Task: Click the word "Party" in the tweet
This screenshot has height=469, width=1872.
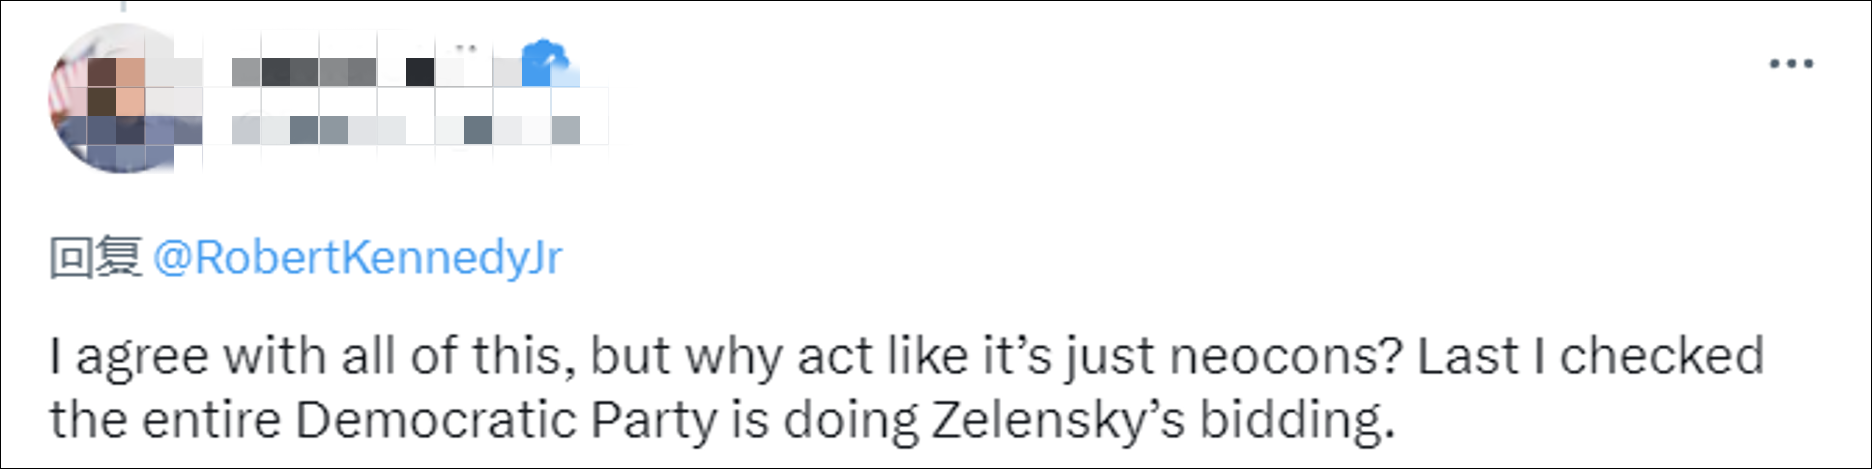Action: click(x=654, y=421)
